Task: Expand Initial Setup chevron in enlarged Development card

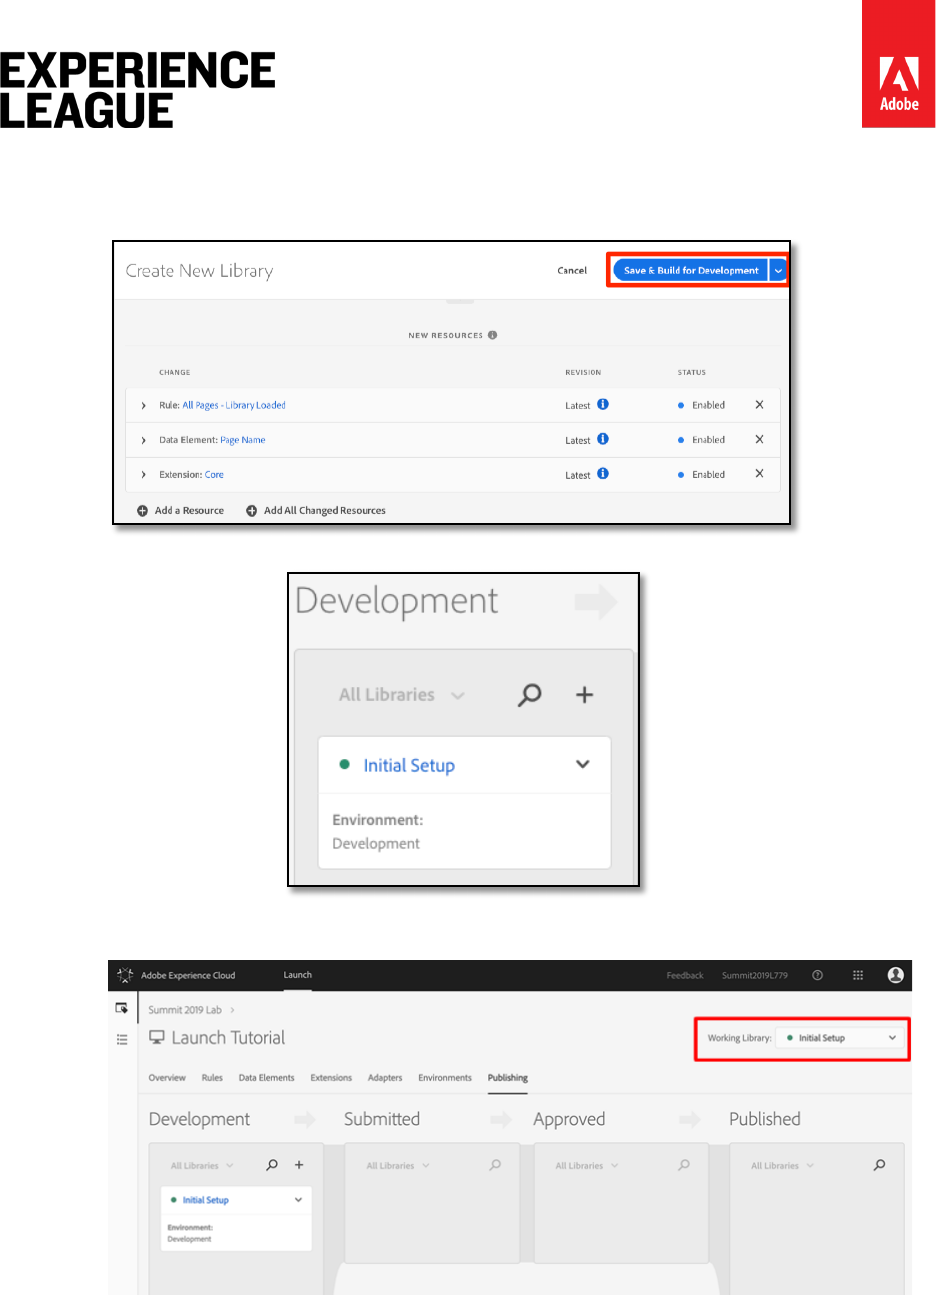Action: point(583,764)
